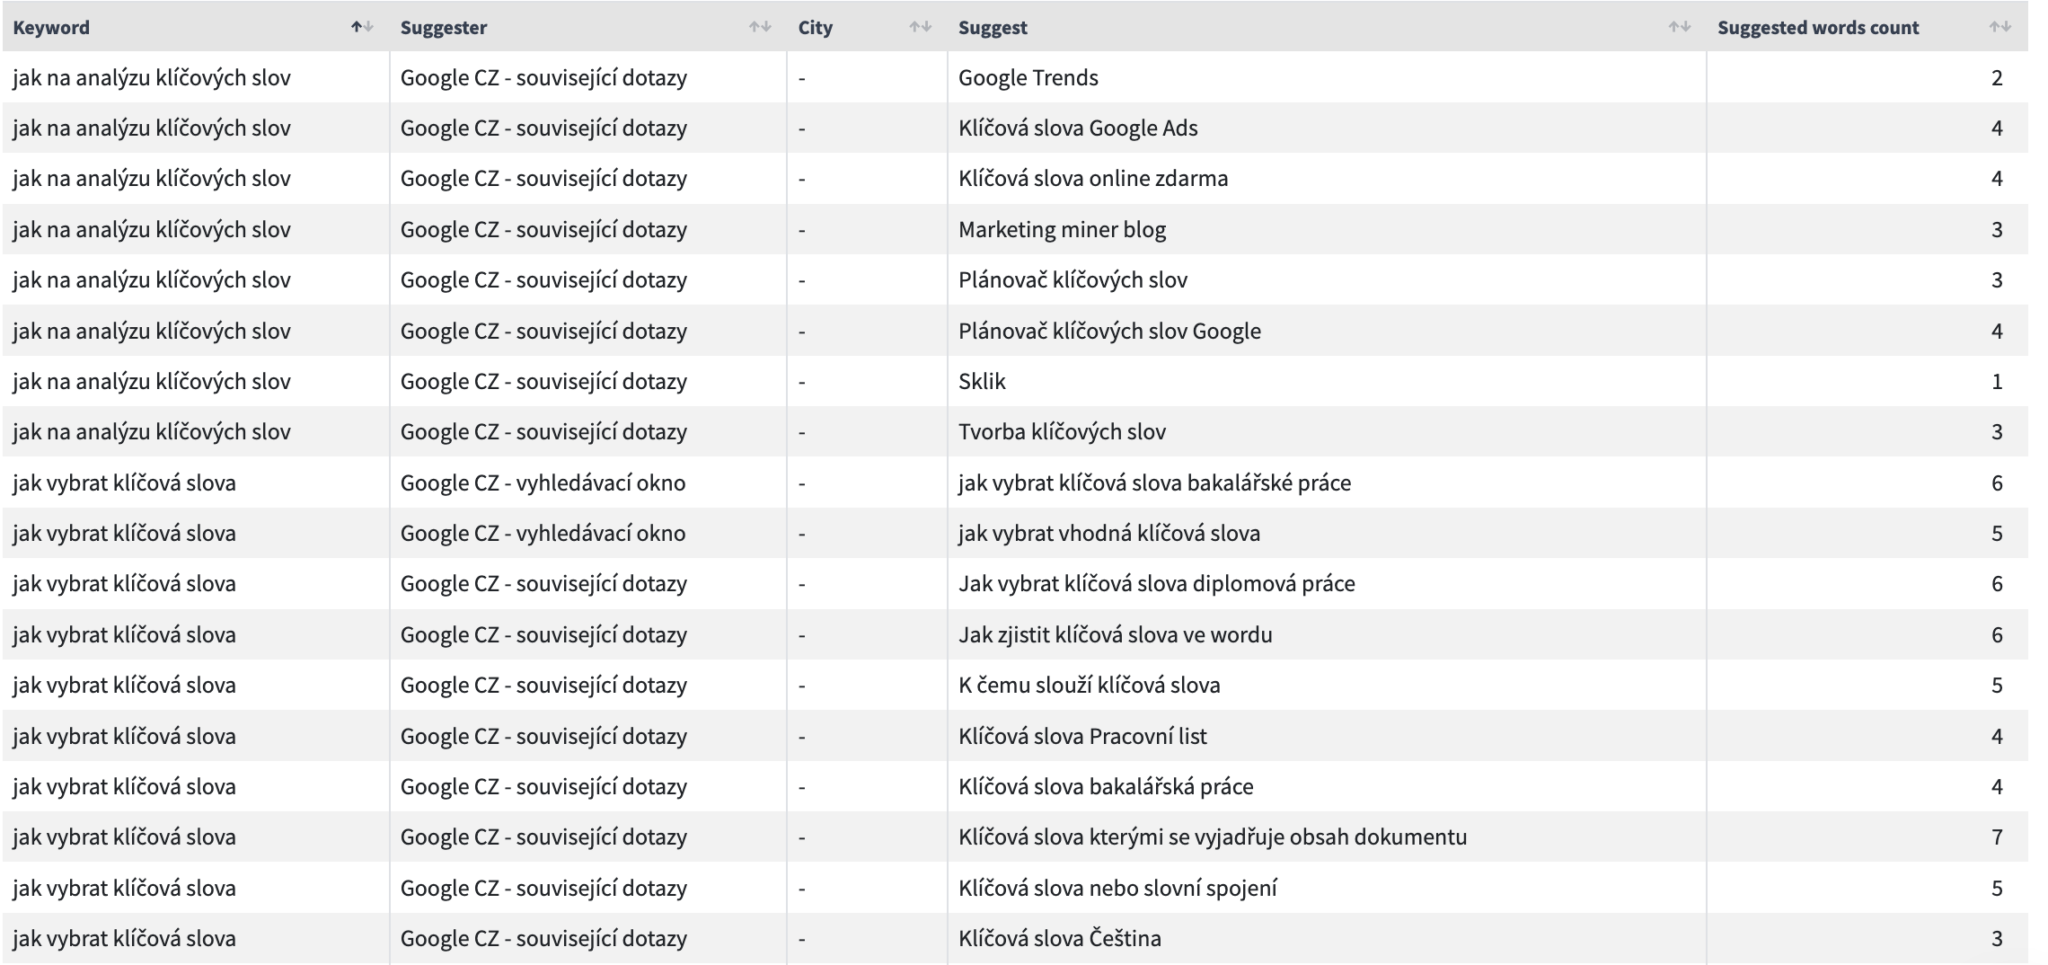Viewport: 2048px width, 965px height.
Task: Sort by Suggest column using arrows icon
Action: coord(1679,28)
